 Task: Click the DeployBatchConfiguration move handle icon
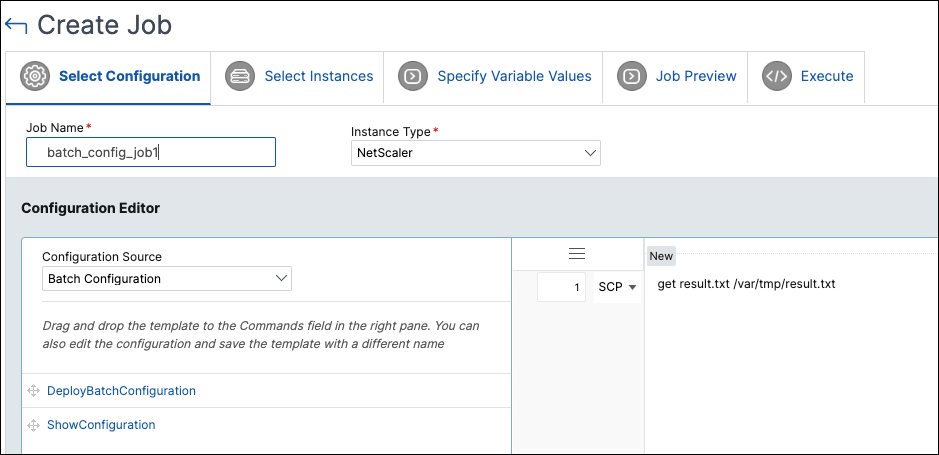point(34,391)
